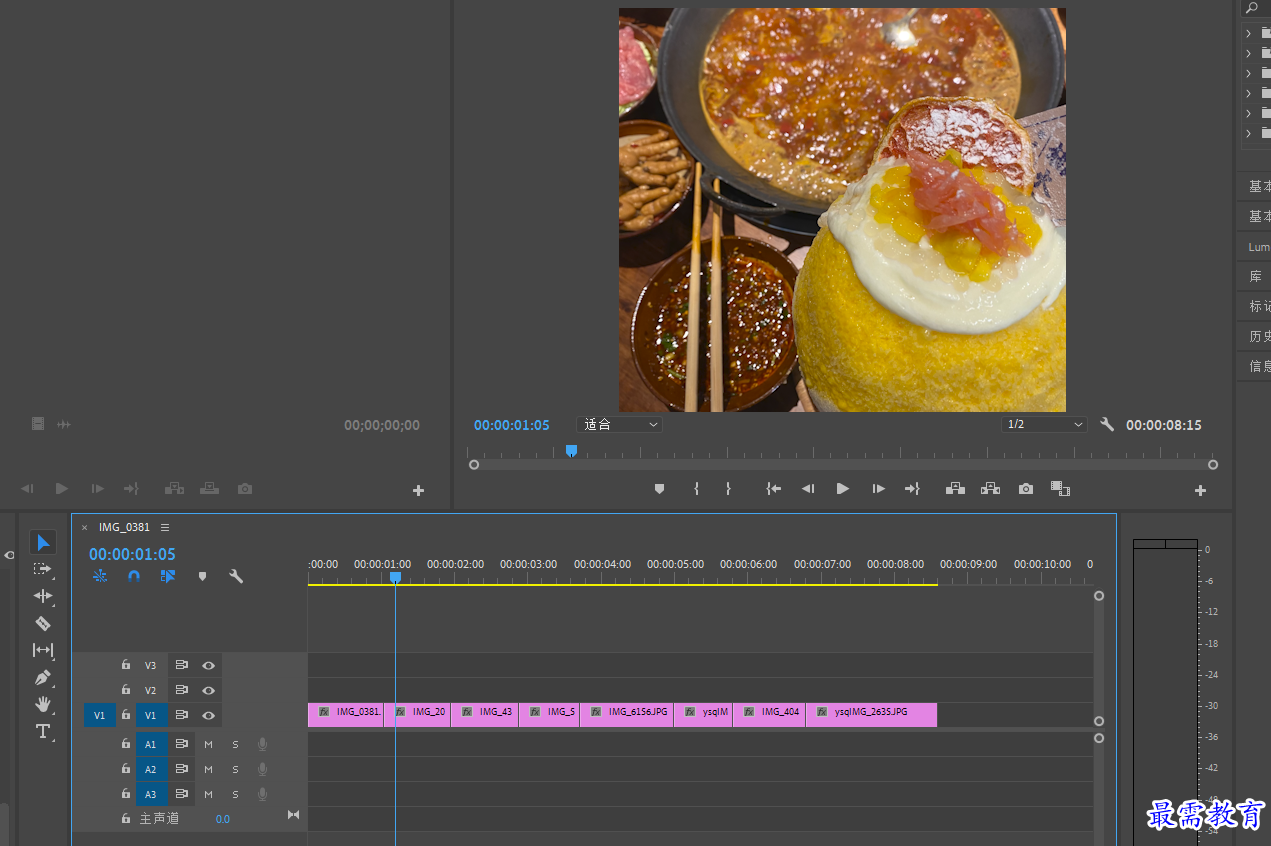Toggle V3 track output eye
The height and width of the screenshot is (846, 1271).
point(208,665)
